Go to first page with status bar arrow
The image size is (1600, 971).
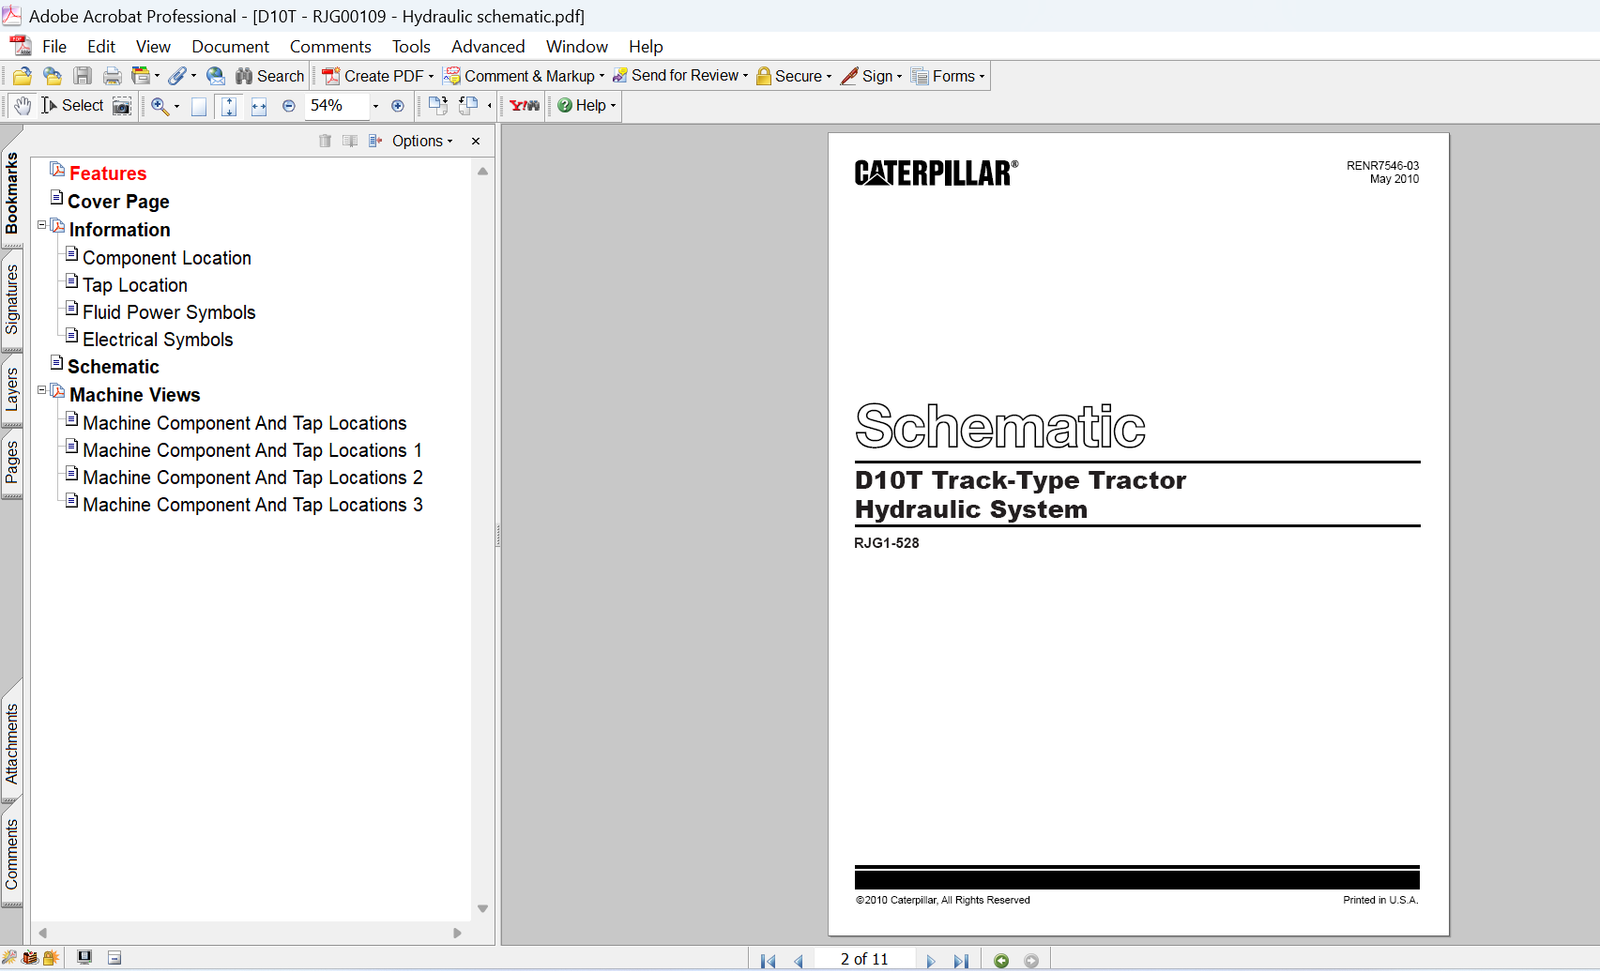tap(768, 961)
